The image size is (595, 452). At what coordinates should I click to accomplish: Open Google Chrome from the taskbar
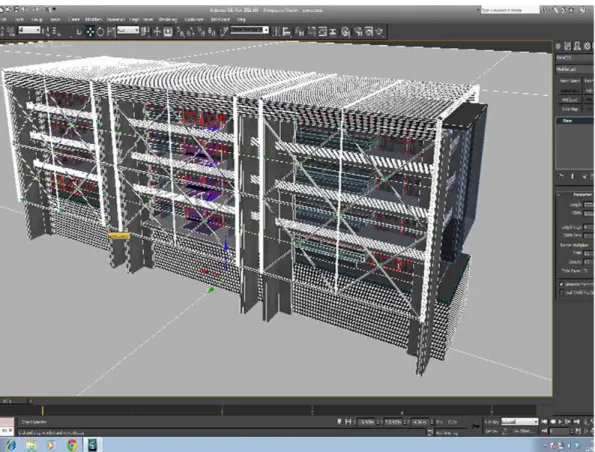pos(72,445)
